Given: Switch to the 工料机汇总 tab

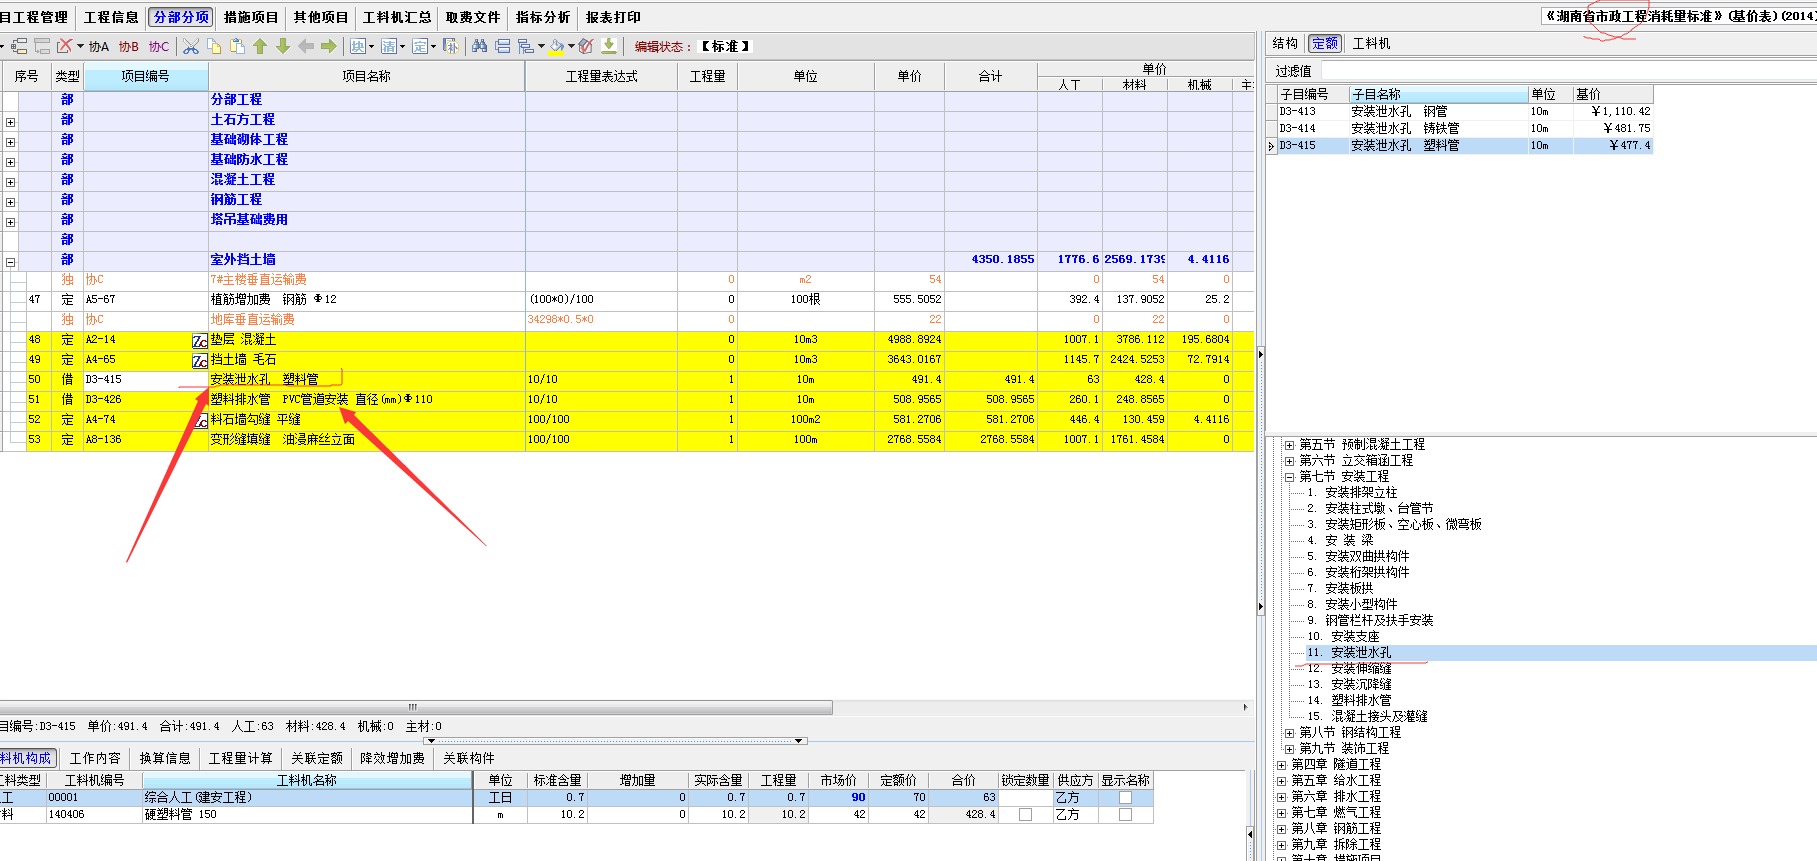Looking at the screenshot, I should pos(397,17).
